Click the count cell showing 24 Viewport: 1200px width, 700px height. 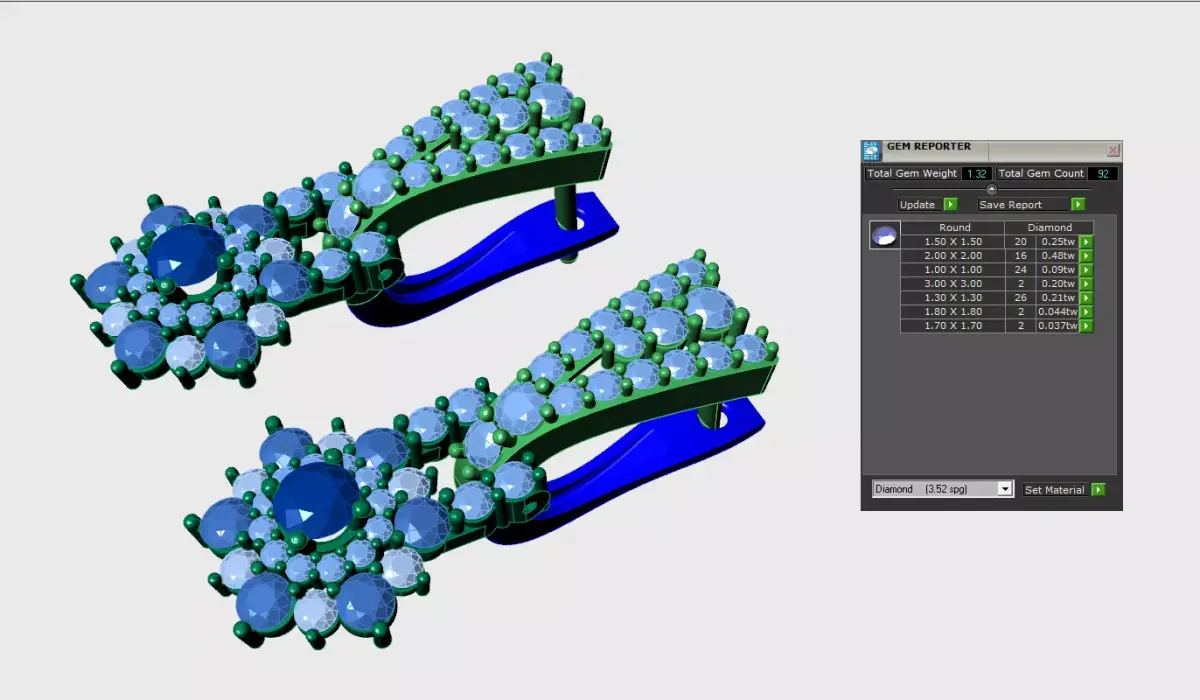click(1021, 269)
